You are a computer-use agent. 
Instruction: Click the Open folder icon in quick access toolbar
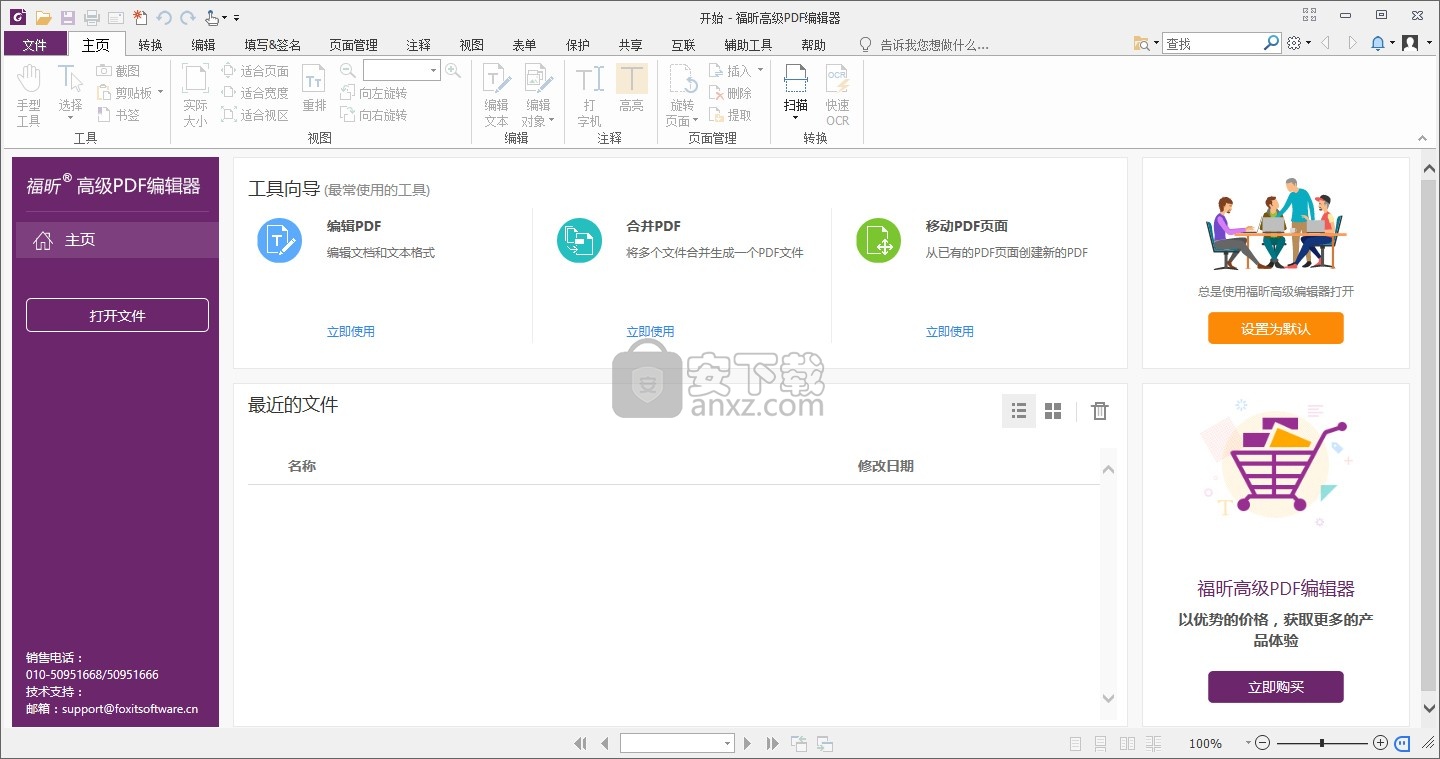coord(43,17)
